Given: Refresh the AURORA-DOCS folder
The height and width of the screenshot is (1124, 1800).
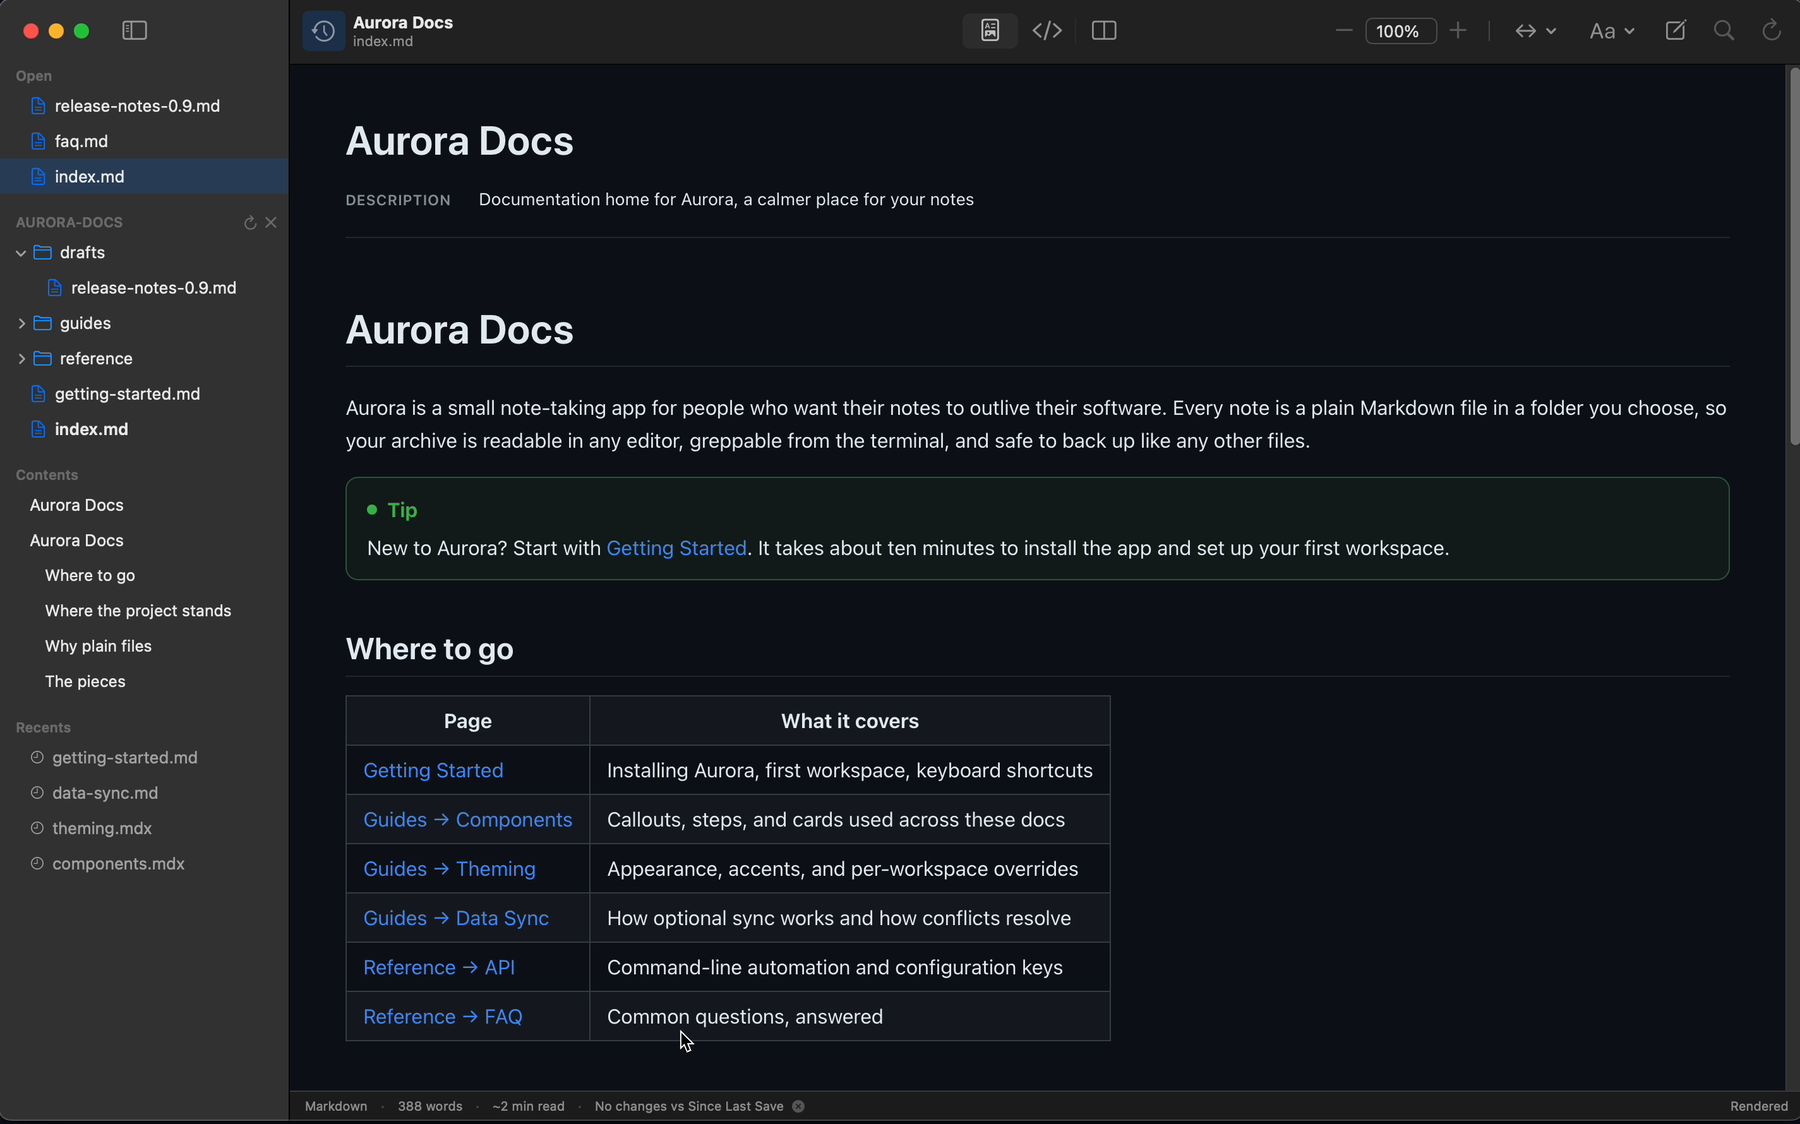Looking at the screenshot, I should [x=250, y=223].
